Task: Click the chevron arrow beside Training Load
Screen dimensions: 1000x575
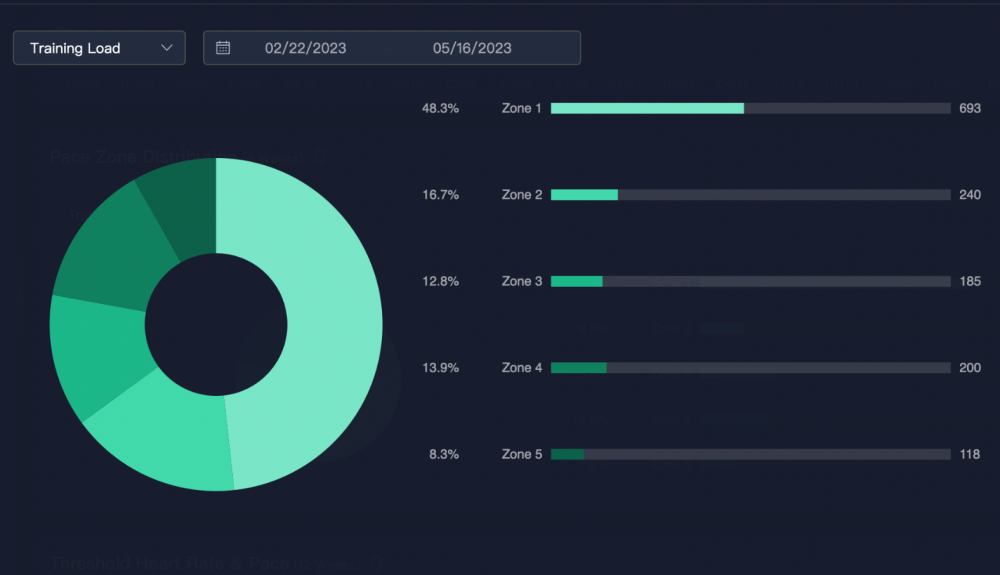Action: 167,48
